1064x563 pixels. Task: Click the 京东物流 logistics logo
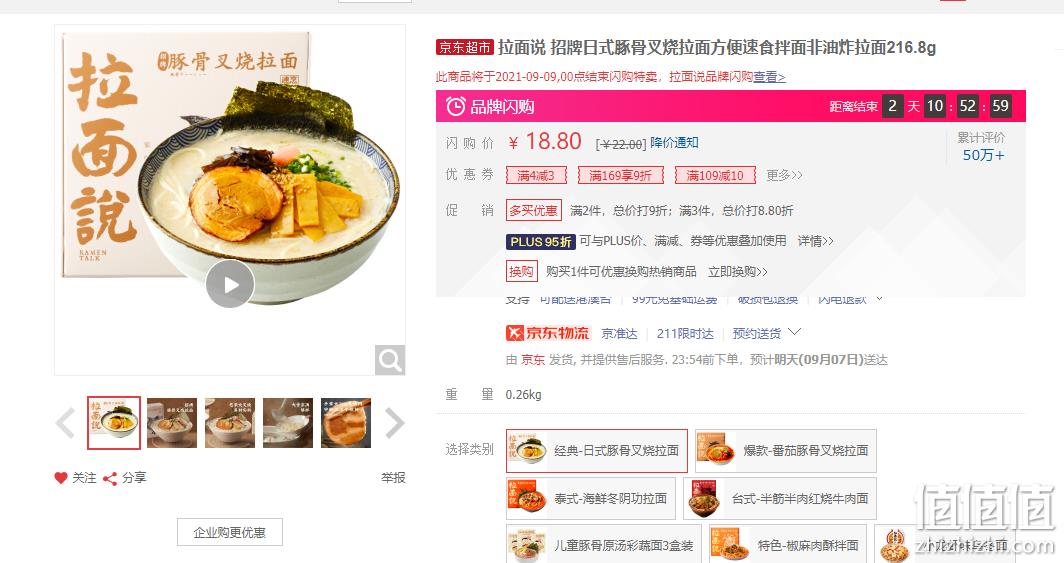pyautogui.click(x=548, y=333)
